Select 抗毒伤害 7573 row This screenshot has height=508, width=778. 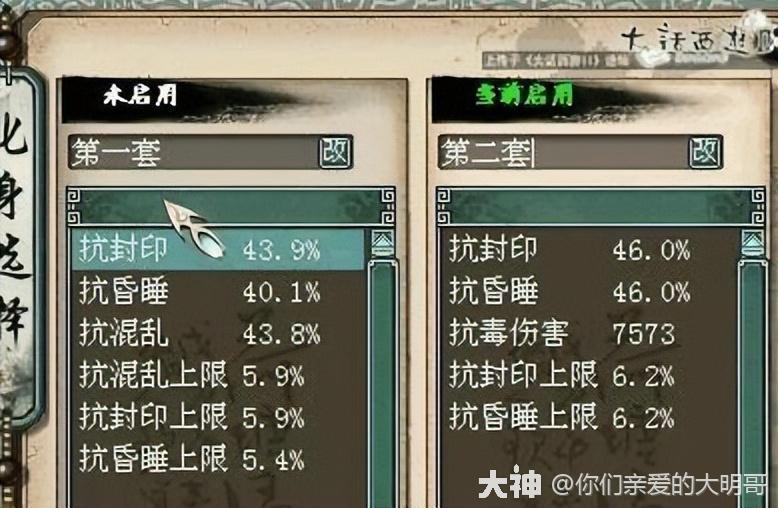pyautogui.click(x=588, y=333)
